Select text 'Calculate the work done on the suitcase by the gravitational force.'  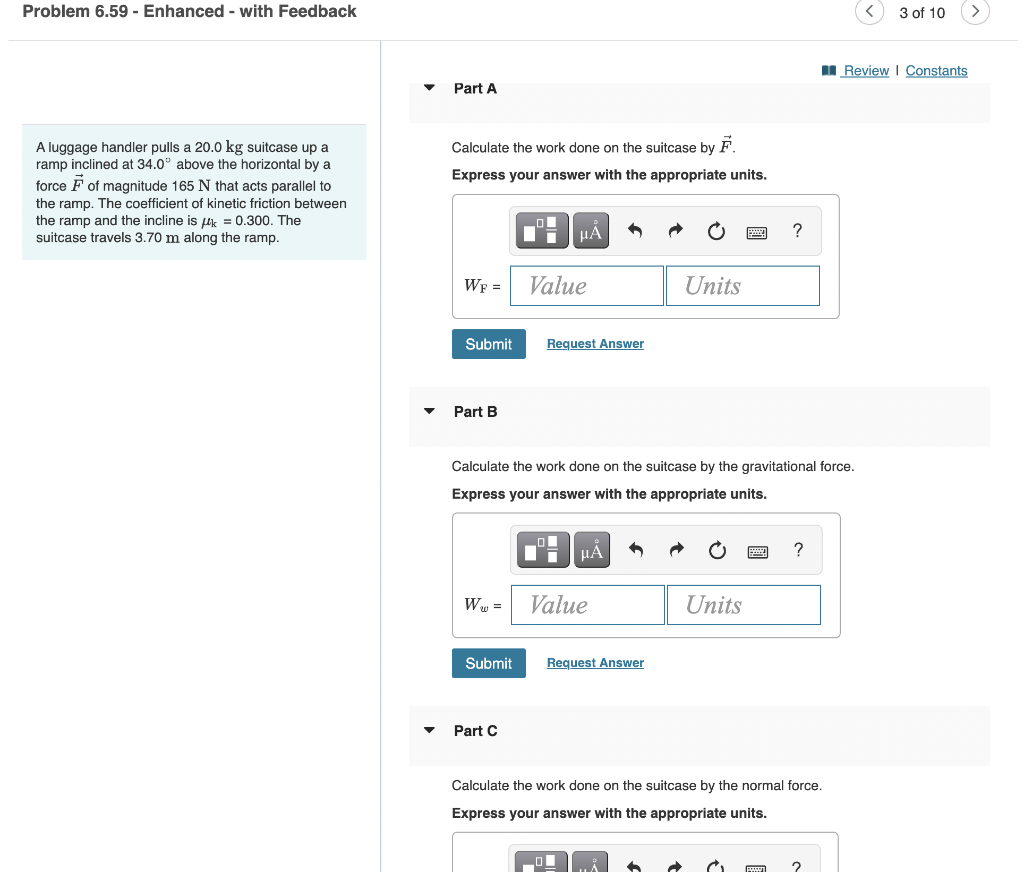click(652, 466)
